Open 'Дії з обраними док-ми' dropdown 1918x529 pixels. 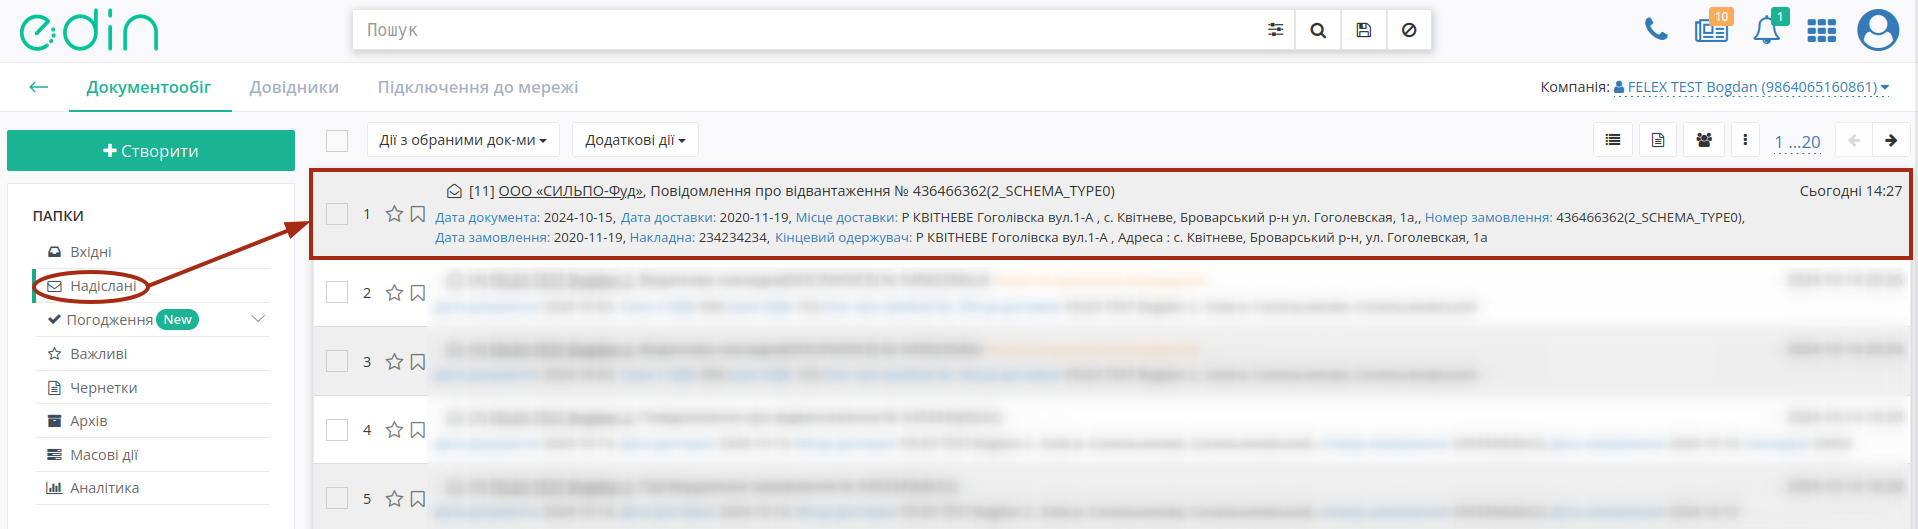[463, 140]
